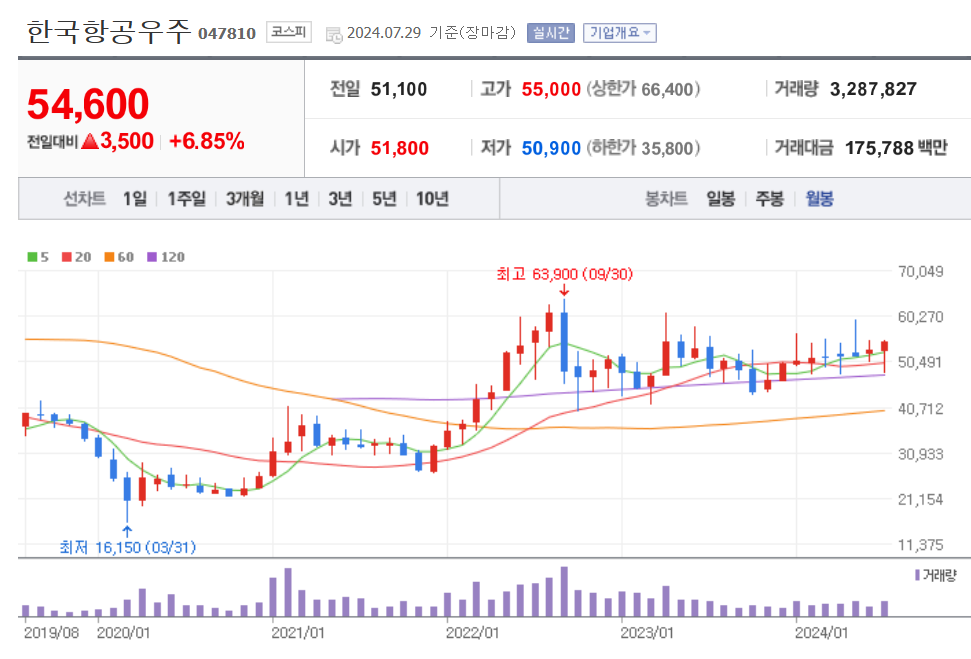Click the purple 120 moving average swatch

tap(152, 257)
